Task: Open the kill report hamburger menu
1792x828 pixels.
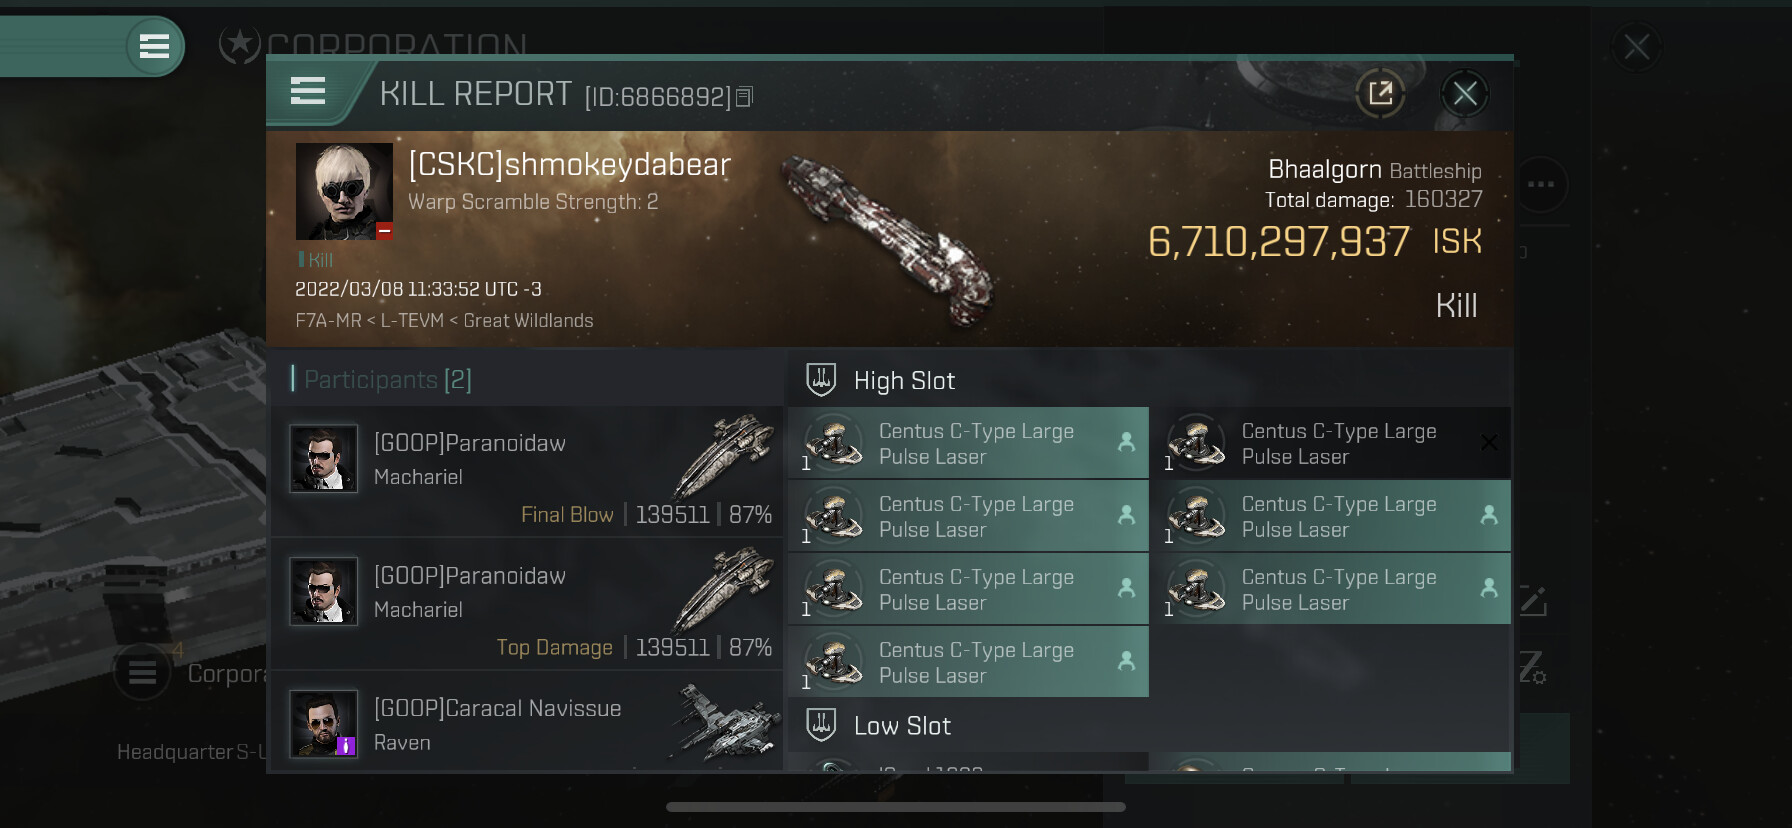Action: click(308, 92)
